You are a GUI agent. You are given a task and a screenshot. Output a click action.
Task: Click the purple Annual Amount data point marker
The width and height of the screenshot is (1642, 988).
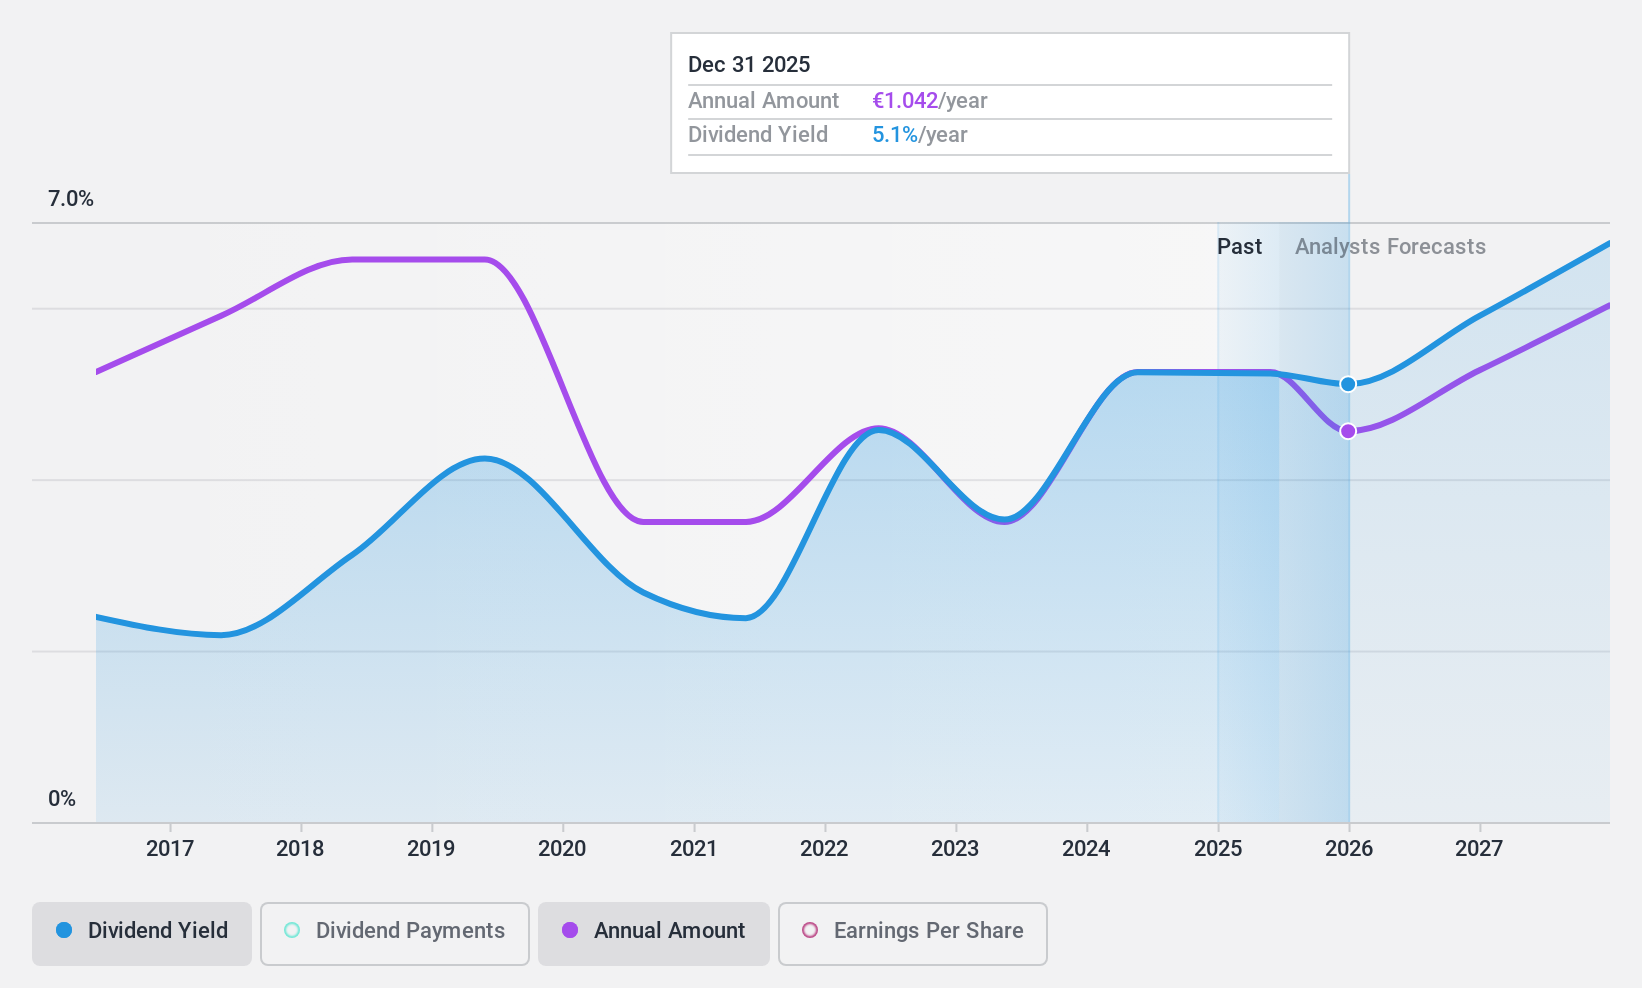coord(1348,431)
